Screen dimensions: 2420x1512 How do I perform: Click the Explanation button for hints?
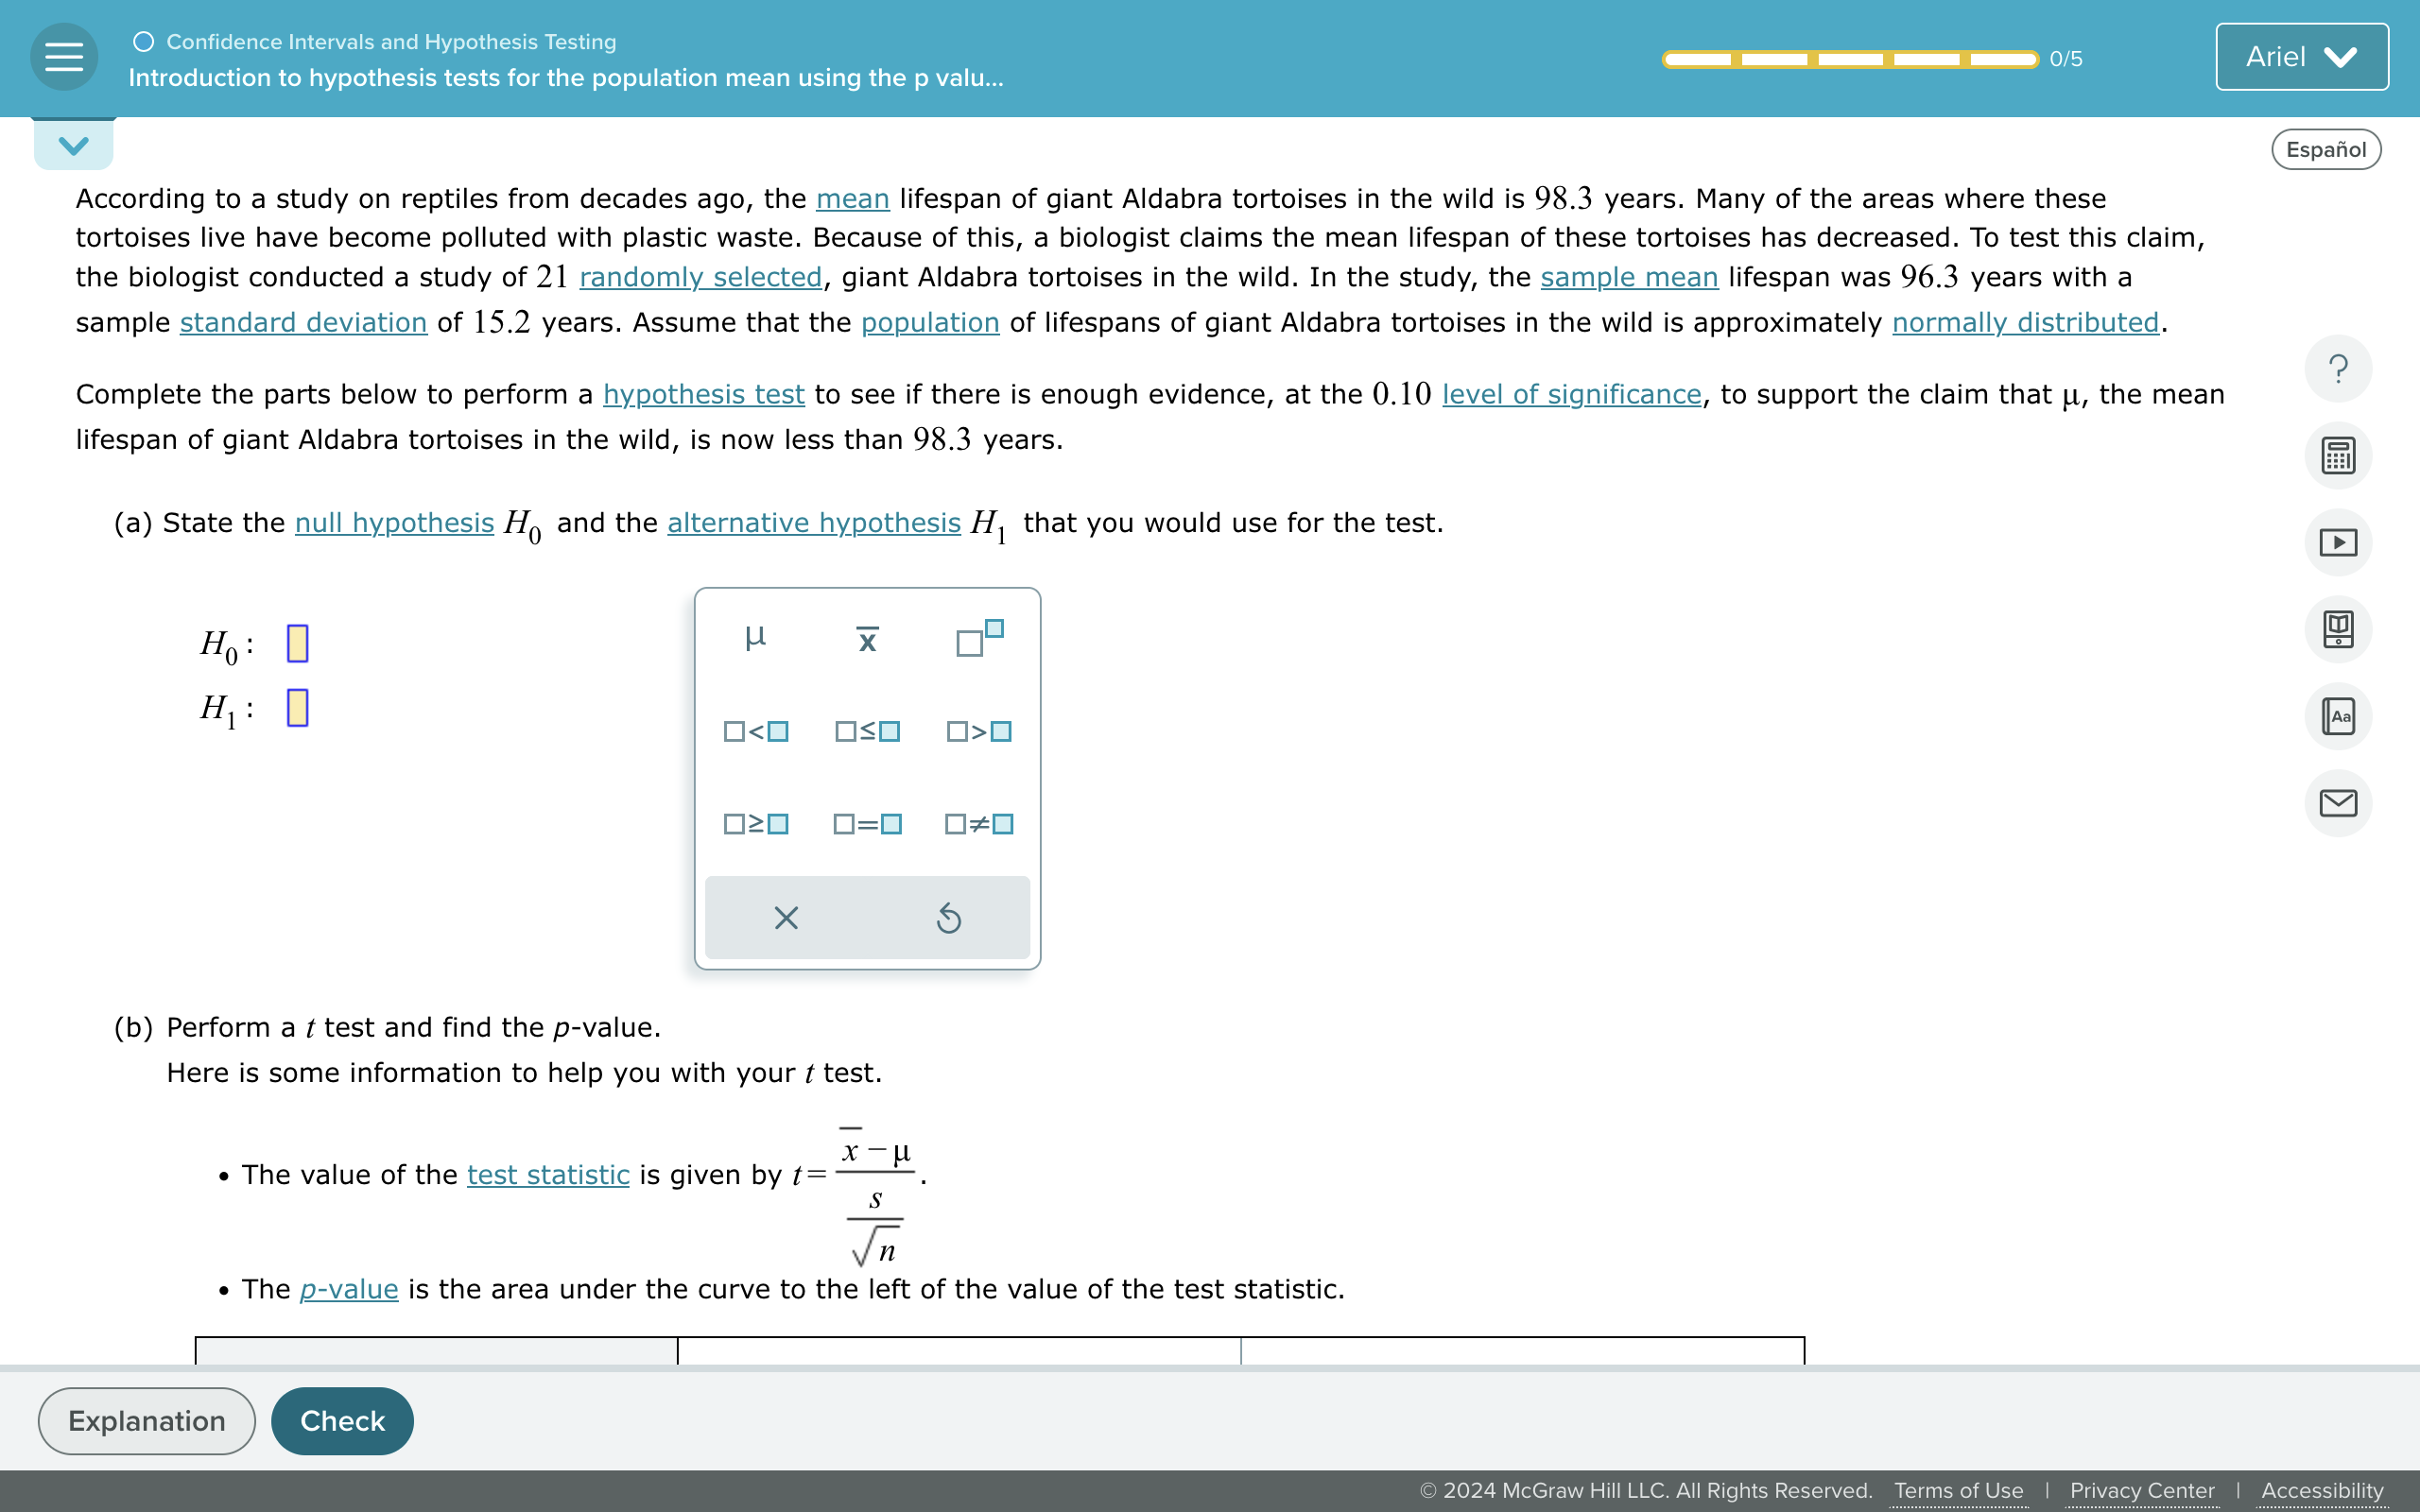[x=147, y=1419]
